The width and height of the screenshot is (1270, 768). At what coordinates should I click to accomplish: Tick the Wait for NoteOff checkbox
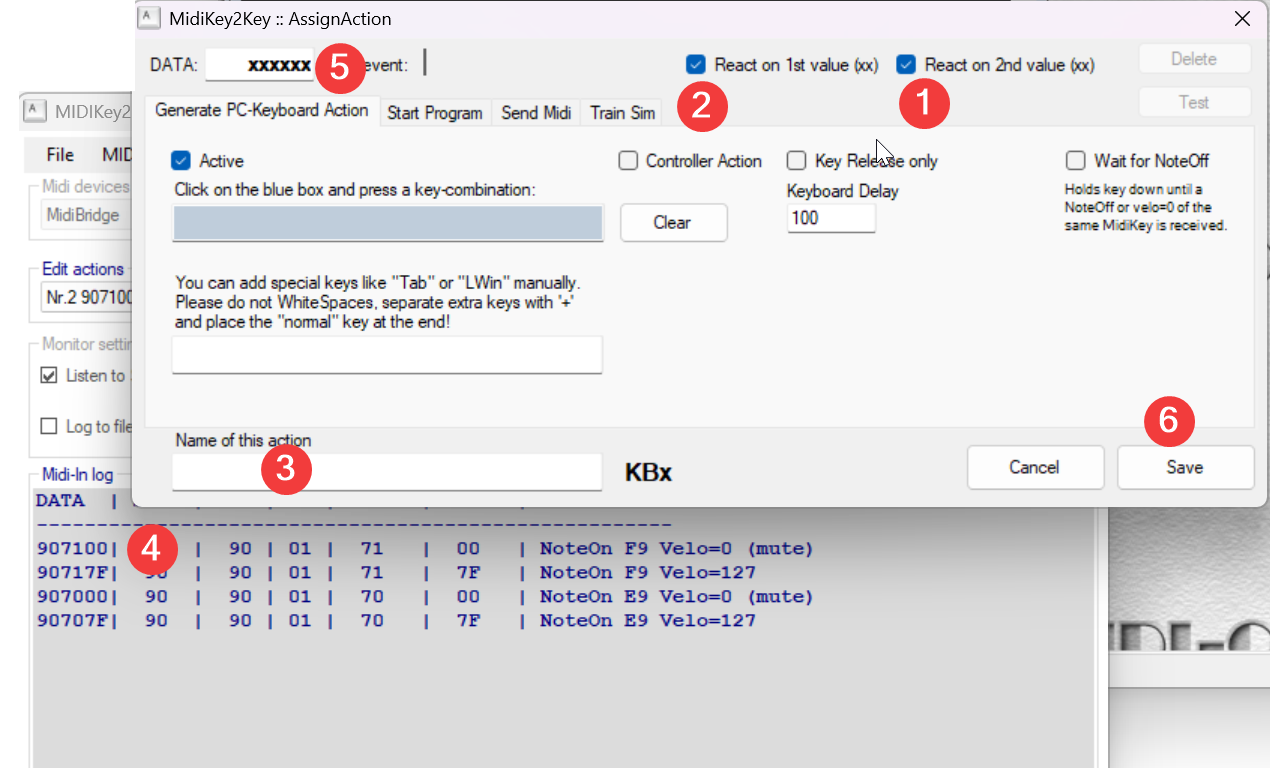1076,161
